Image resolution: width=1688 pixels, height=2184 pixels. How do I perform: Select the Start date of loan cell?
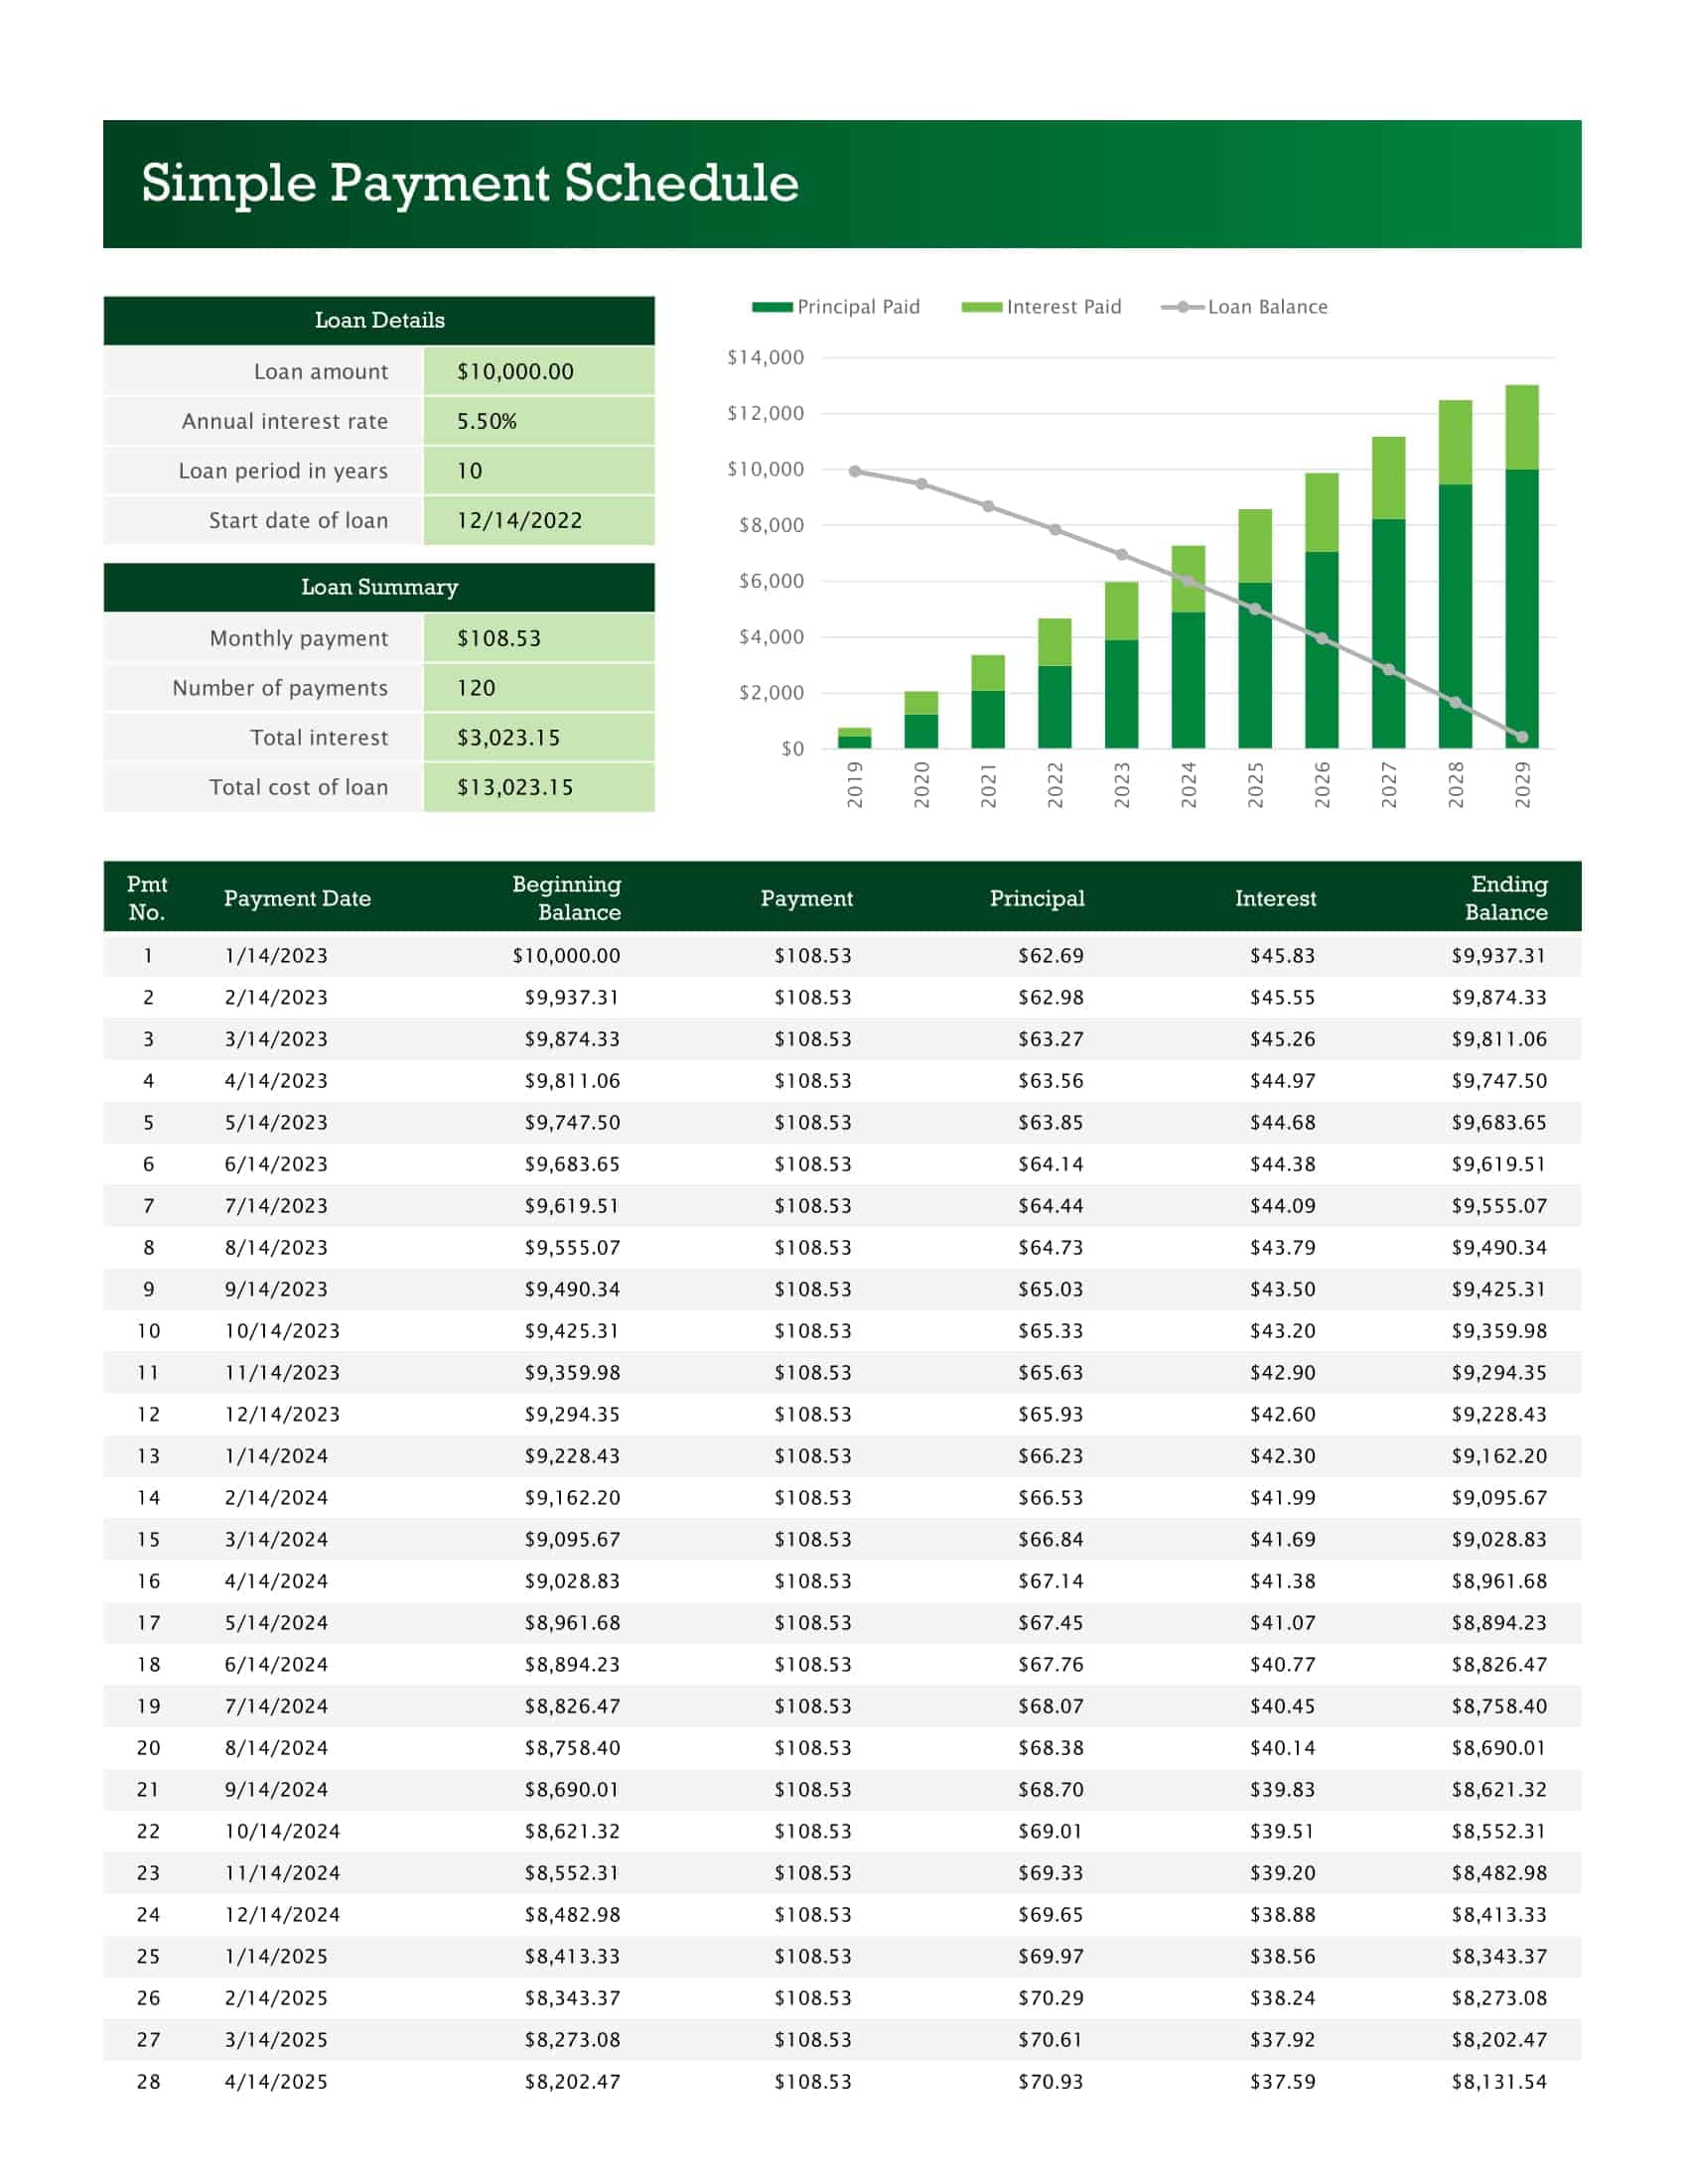[538, 520]
